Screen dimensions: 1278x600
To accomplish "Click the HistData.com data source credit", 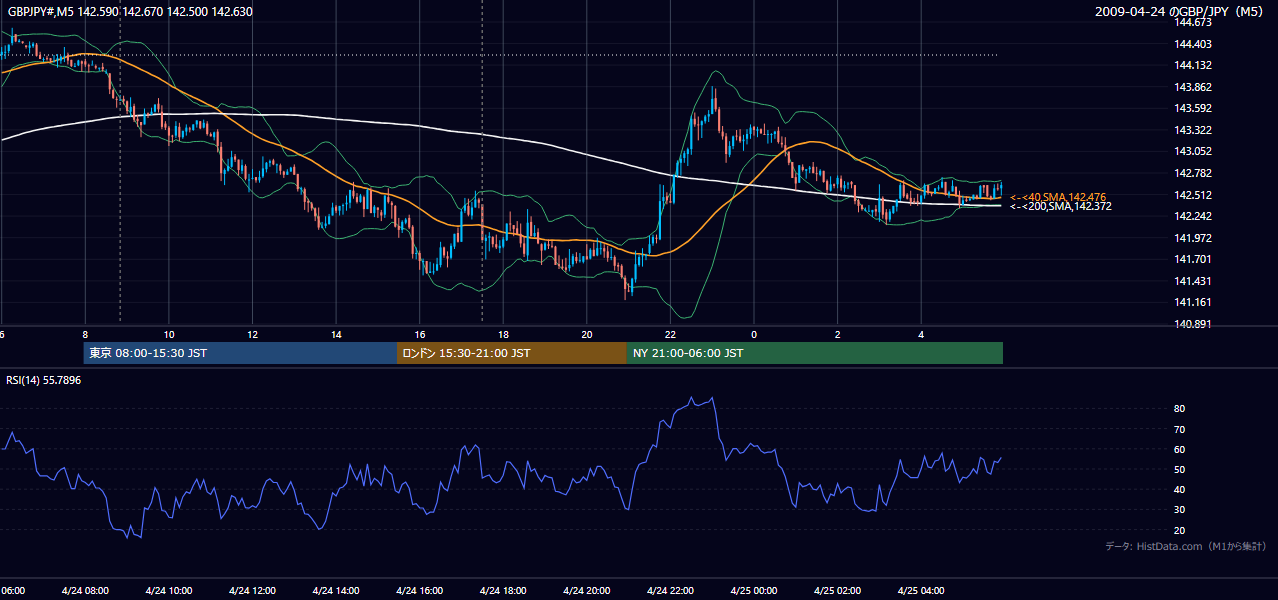I will 1186,546.
